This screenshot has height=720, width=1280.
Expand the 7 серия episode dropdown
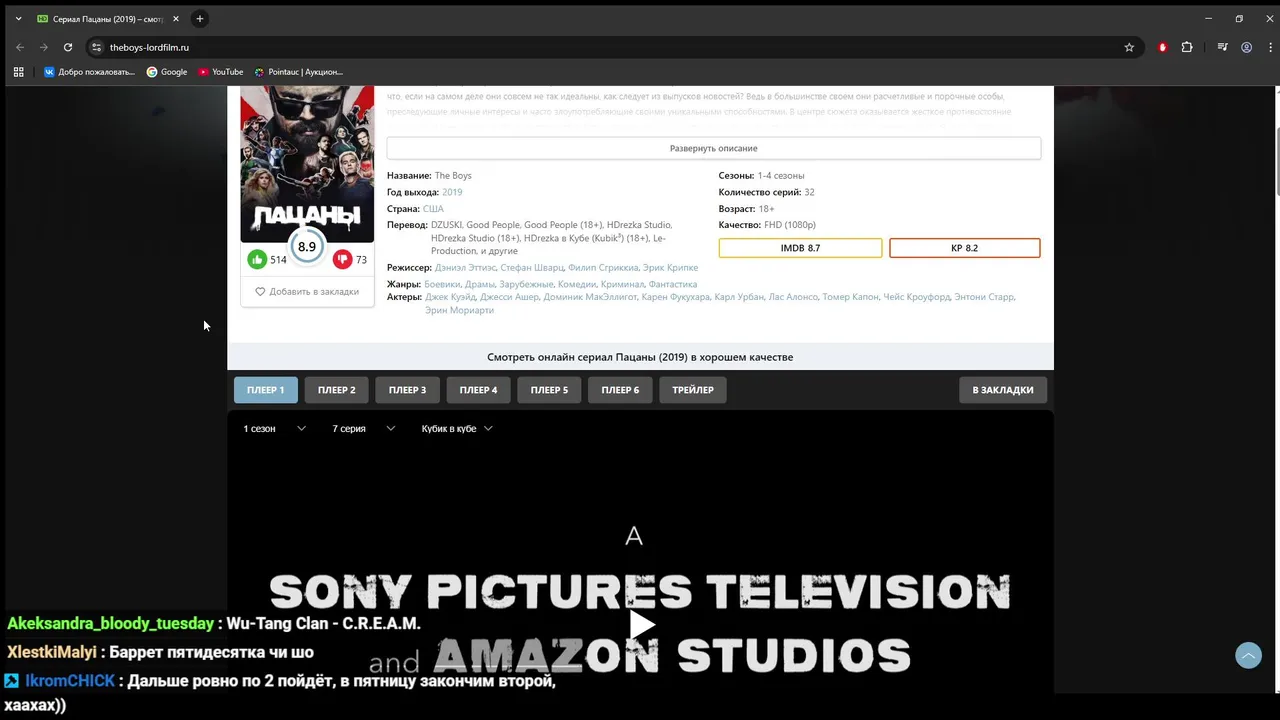tap(364, 428)
